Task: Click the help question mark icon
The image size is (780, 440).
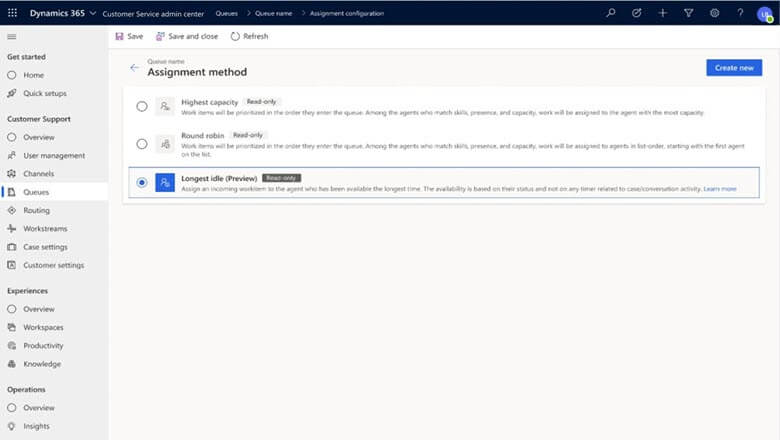Action: [x=740, y=13]
